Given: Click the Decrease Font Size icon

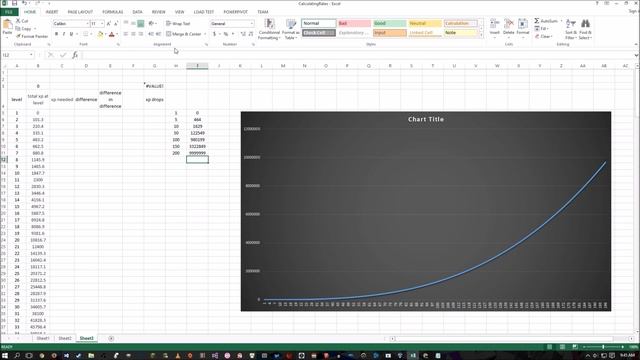Looking at the screenshot, I should (x=116, y=24).
